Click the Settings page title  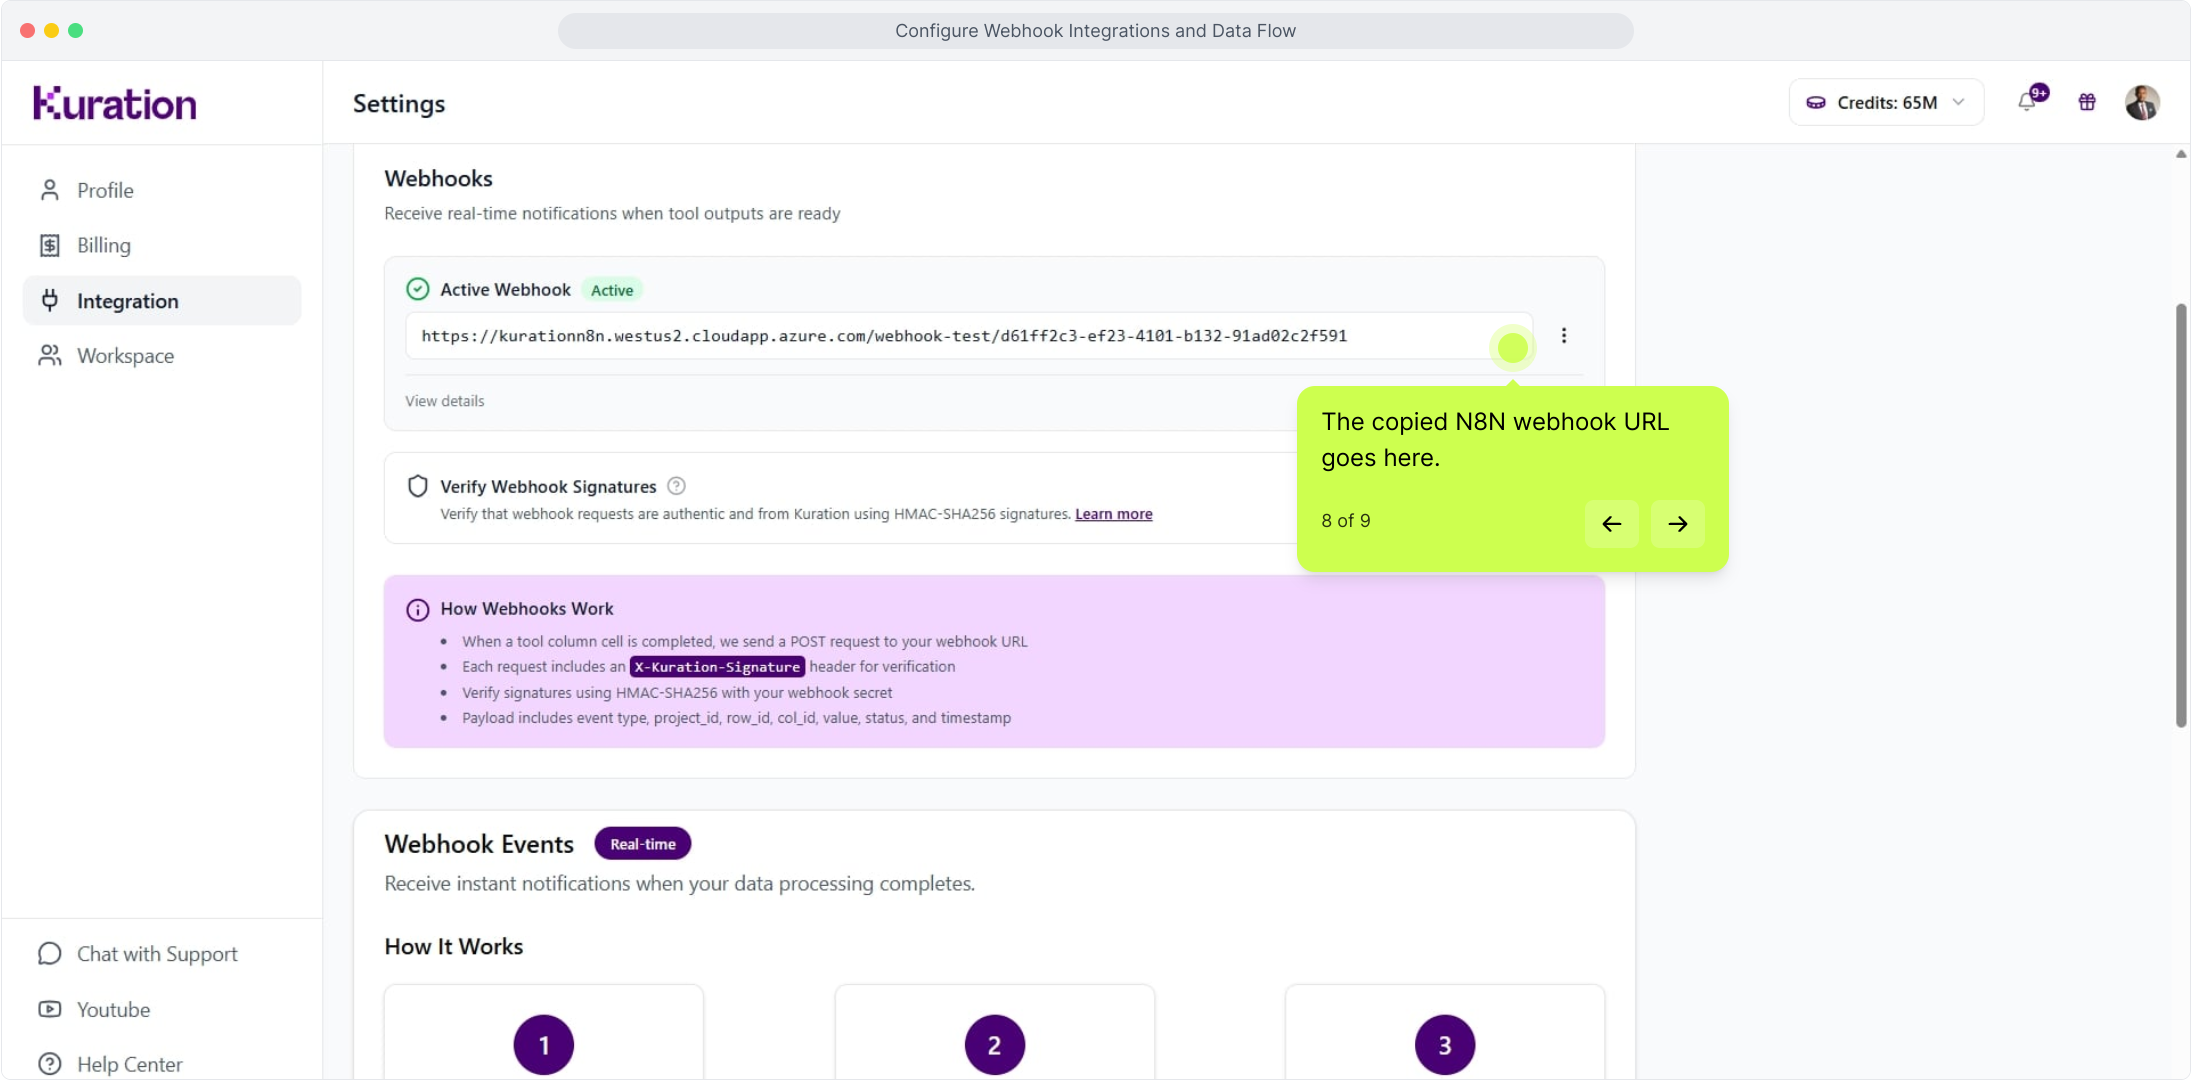pyautogui.click(x=399, y=104)
